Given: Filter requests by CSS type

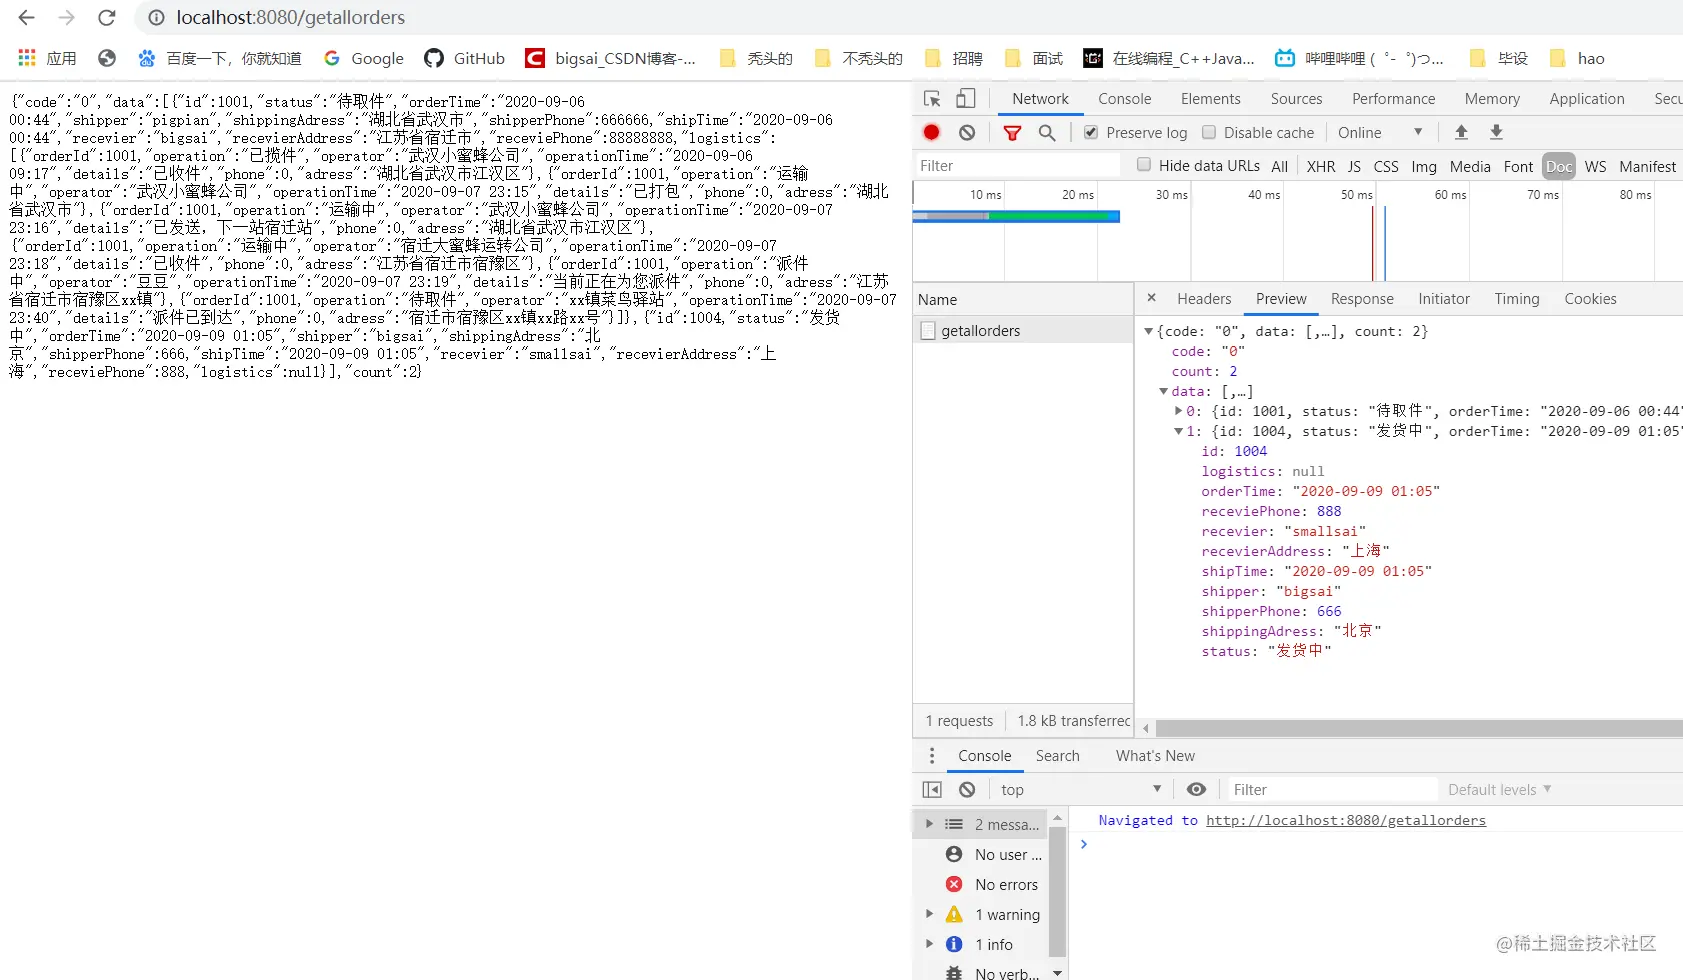Looking at the screenshot, I should click(1386, 166).
